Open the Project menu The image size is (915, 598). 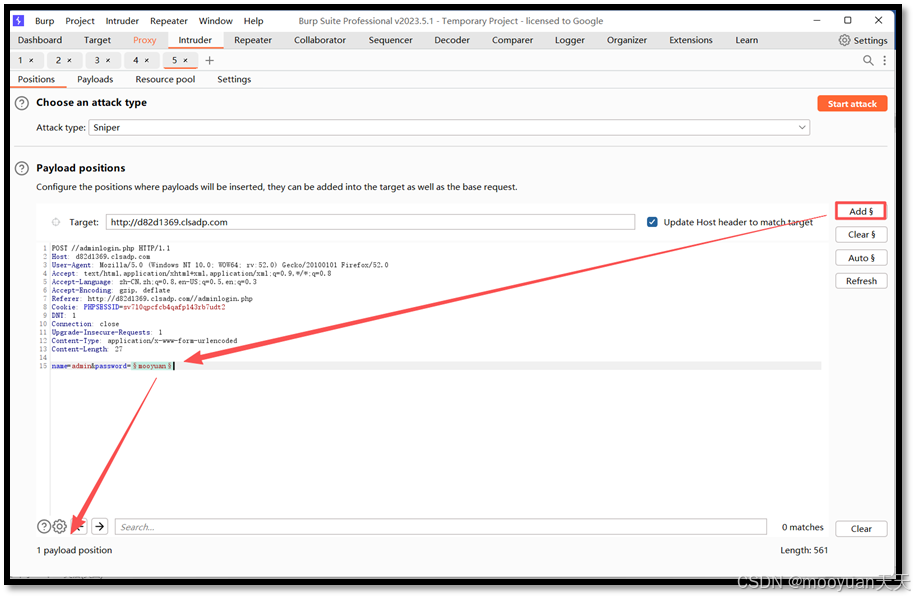tap(80, 21)
